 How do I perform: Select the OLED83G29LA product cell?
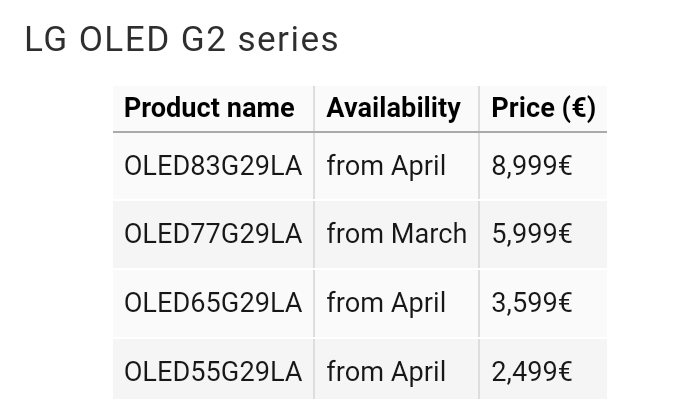tap(214, 166)
